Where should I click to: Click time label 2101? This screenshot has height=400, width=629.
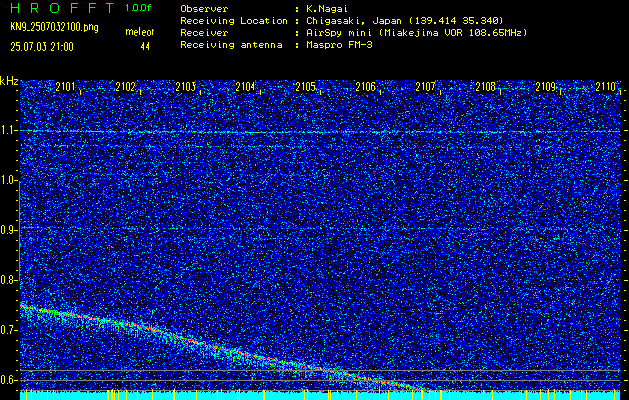pos(65,87)
